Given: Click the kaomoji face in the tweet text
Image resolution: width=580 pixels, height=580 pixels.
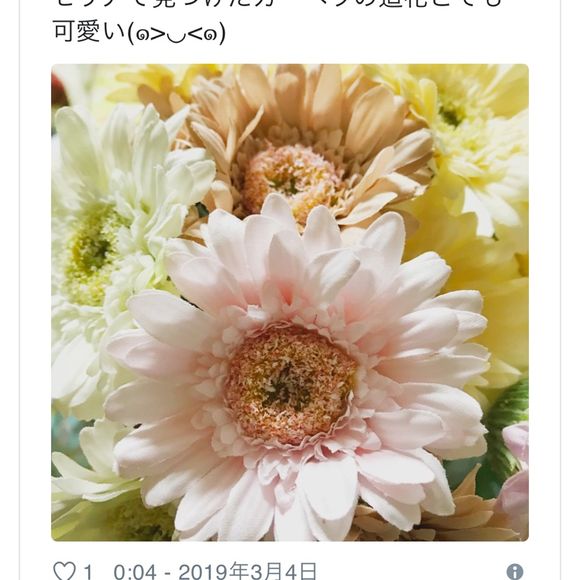Looking at the screenshot, I should pos(176,34).
